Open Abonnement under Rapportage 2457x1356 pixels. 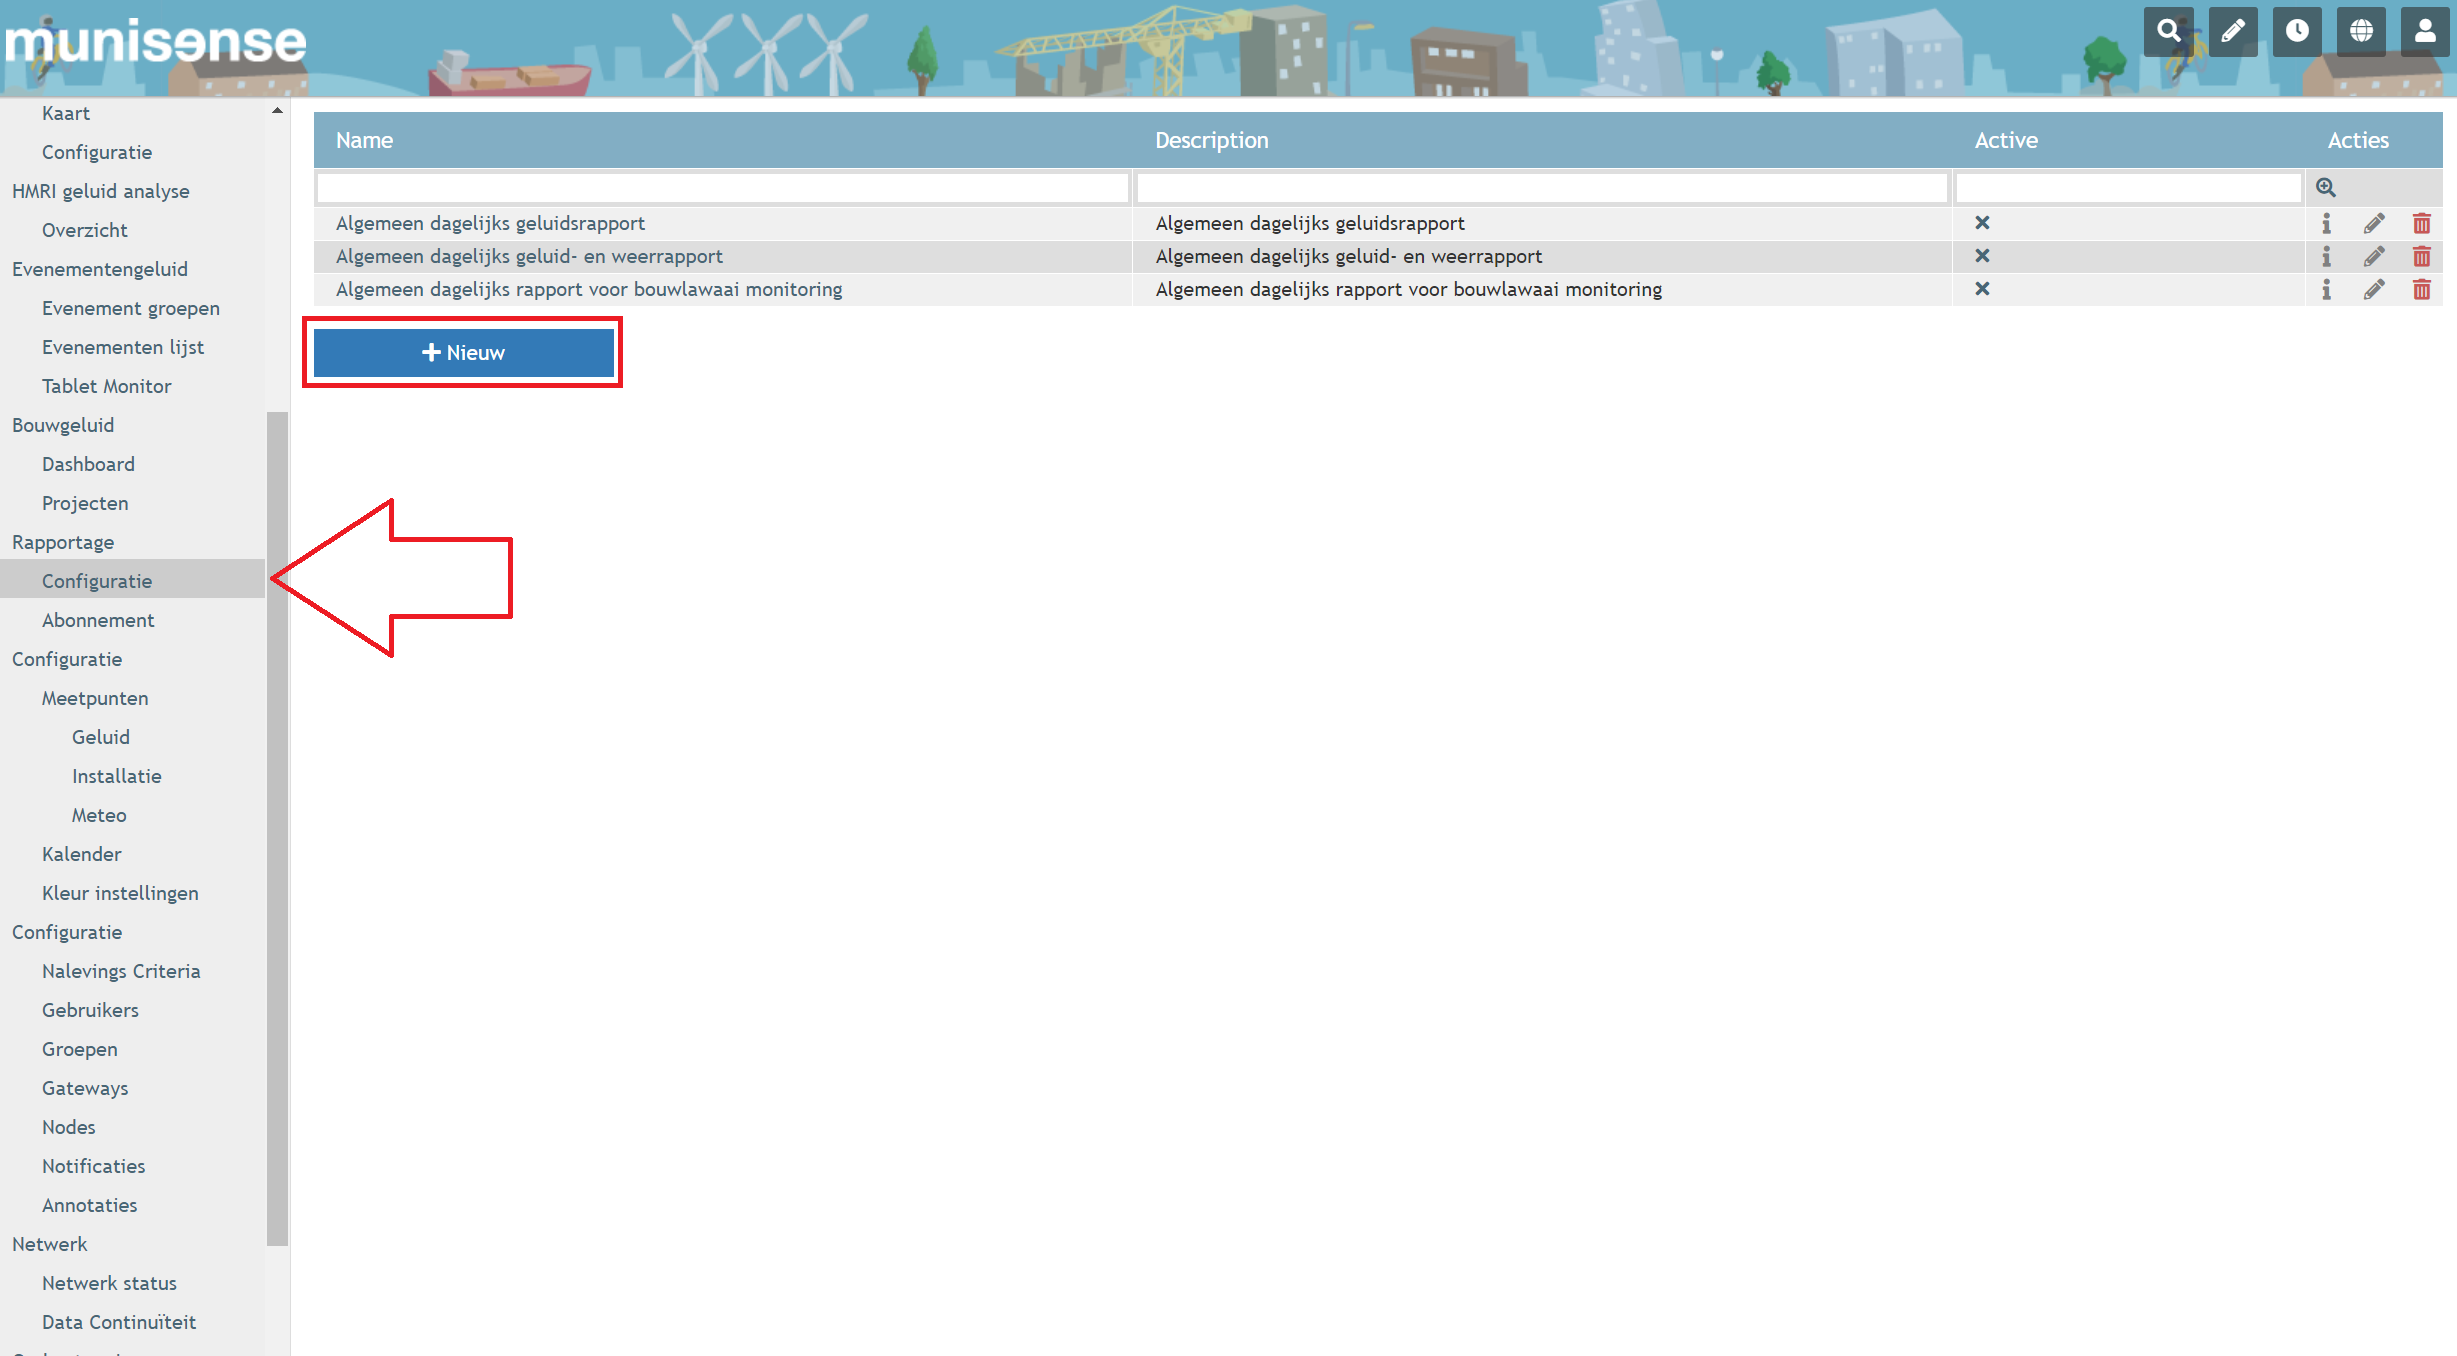98,620
